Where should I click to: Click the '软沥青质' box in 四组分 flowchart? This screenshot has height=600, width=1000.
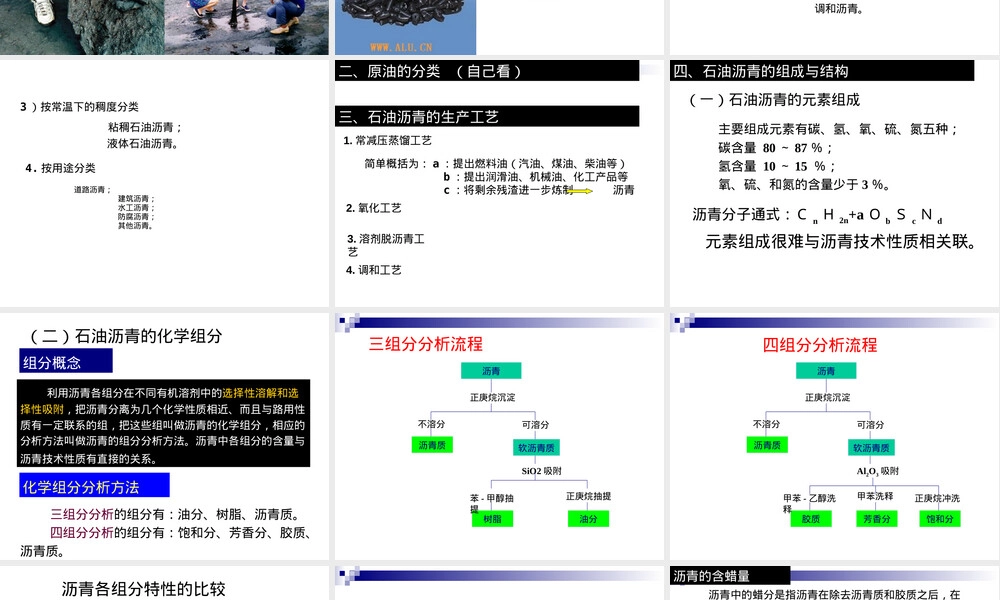click(x=871, y=448)
